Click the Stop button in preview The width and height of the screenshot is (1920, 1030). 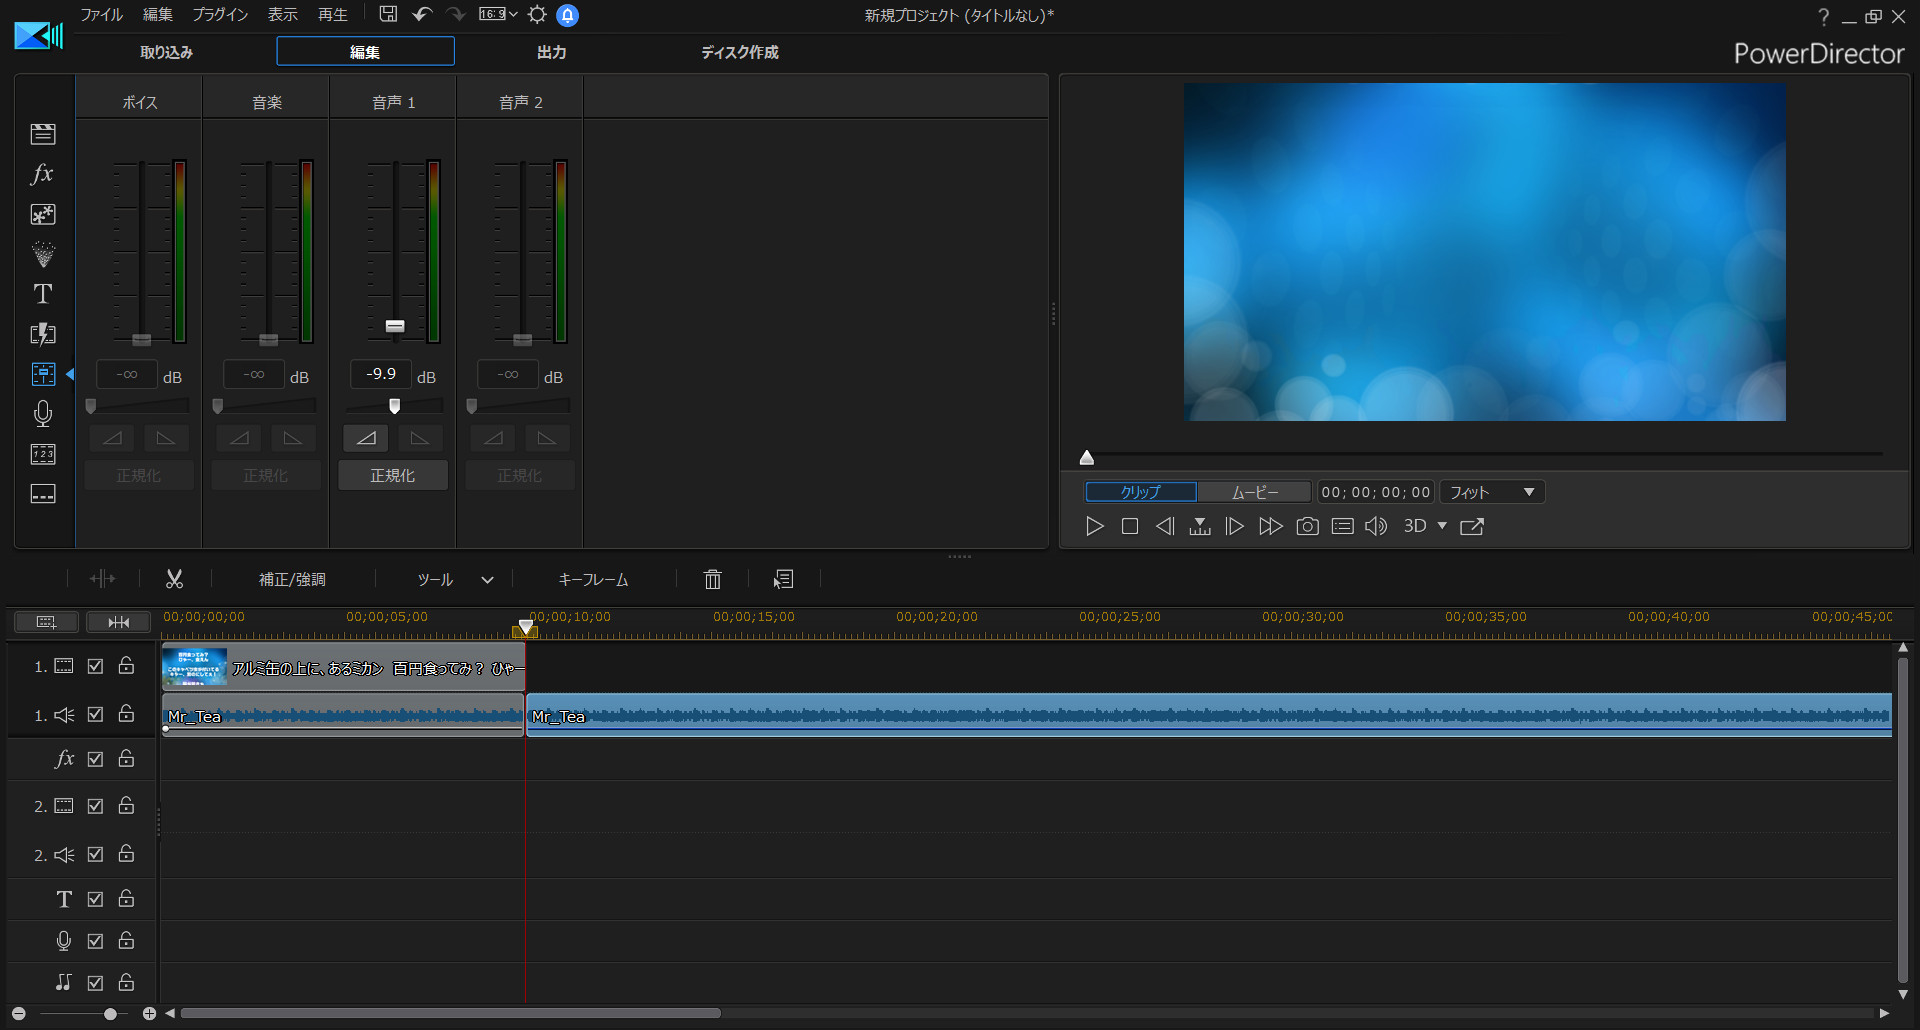[1130, 526]
